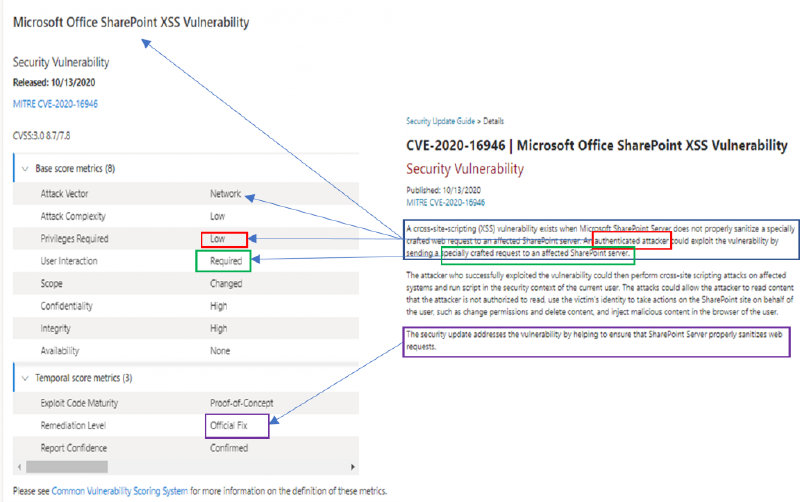Select the Attack Complexity row label
The height and width of the screenshot is (502, 800).
tap(73, 216)
